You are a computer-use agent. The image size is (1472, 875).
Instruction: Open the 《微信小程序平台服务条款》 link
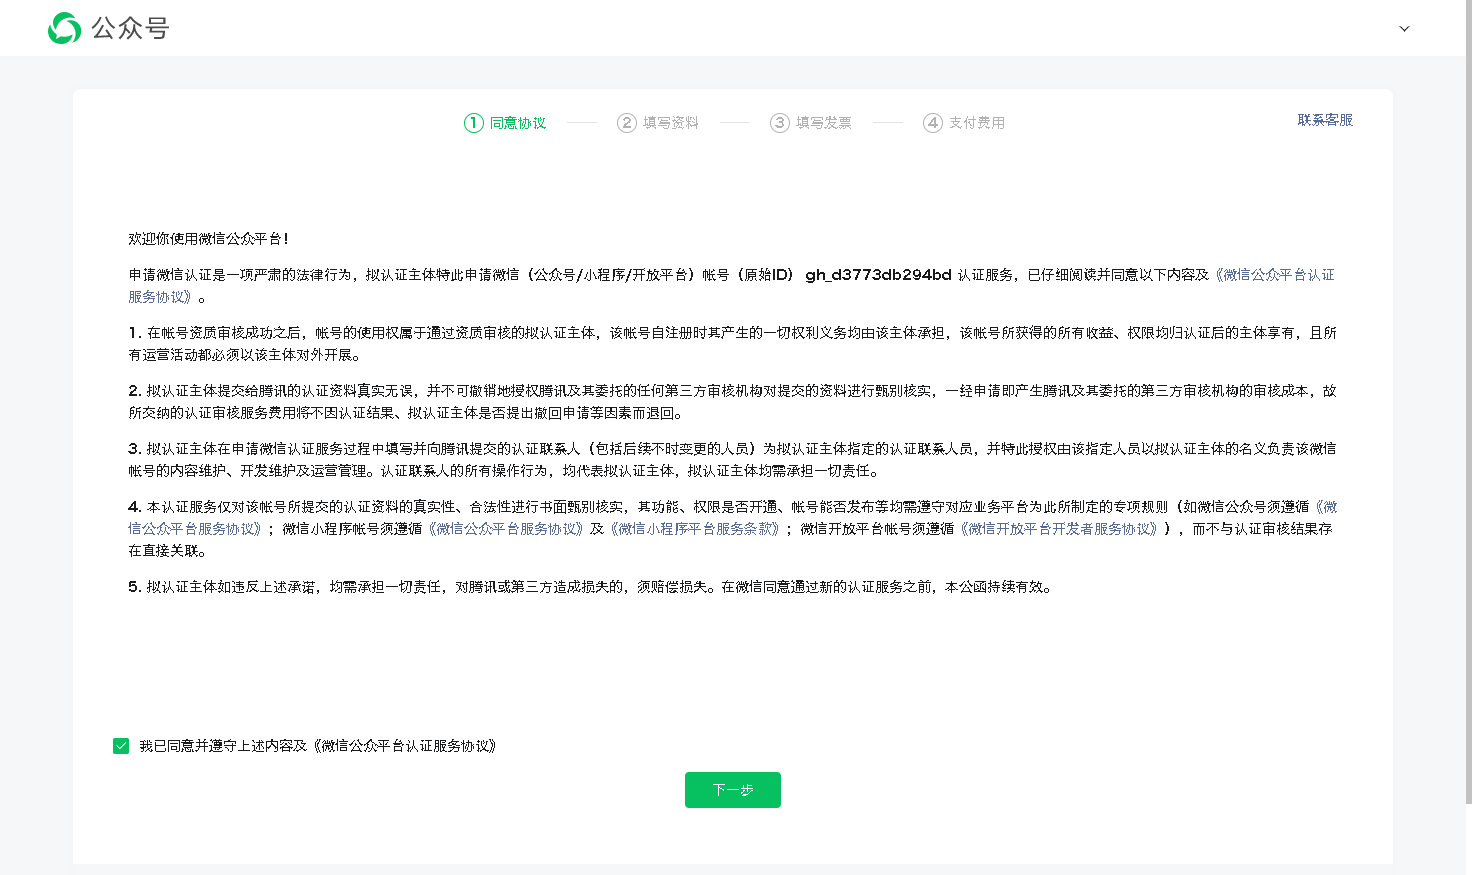pyautogui.click(x=697, y=529)
